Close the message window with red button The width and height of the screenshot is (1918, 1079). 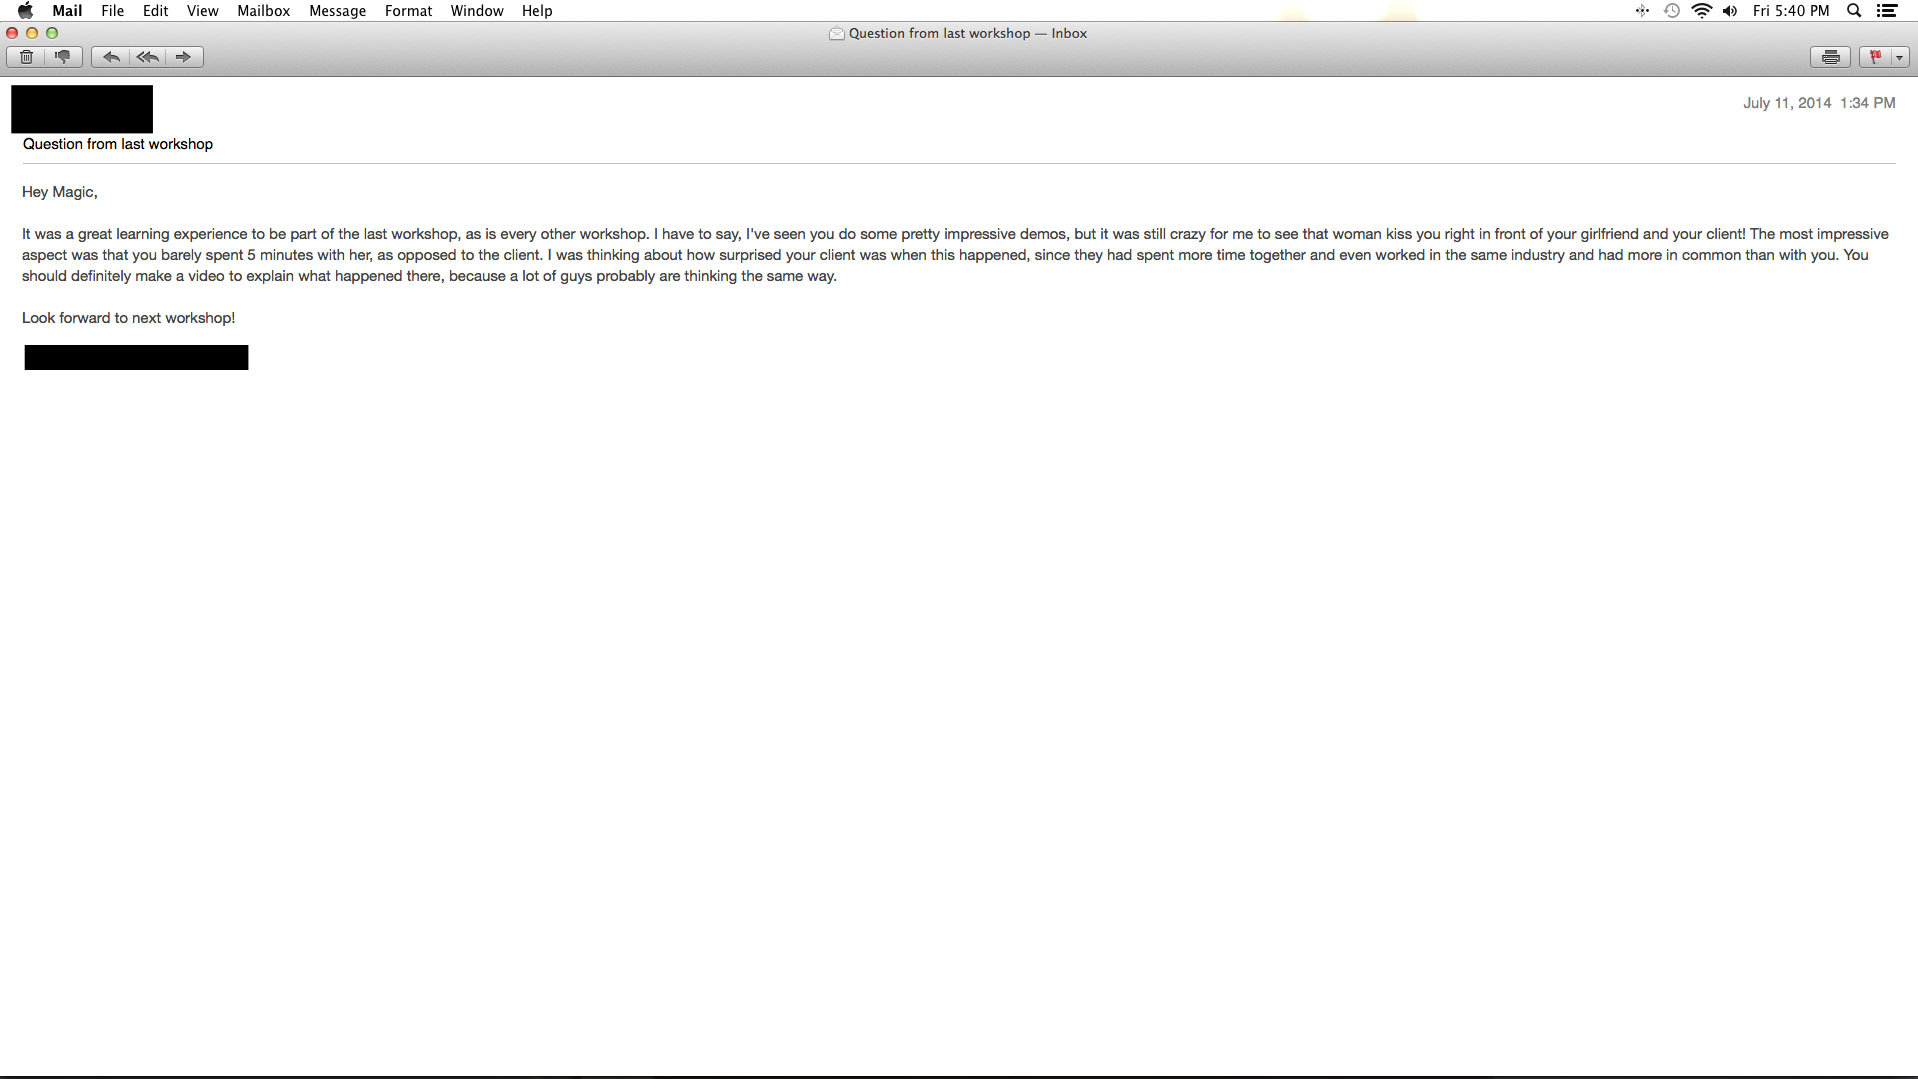pyautogui.click(x=12, y=33)
